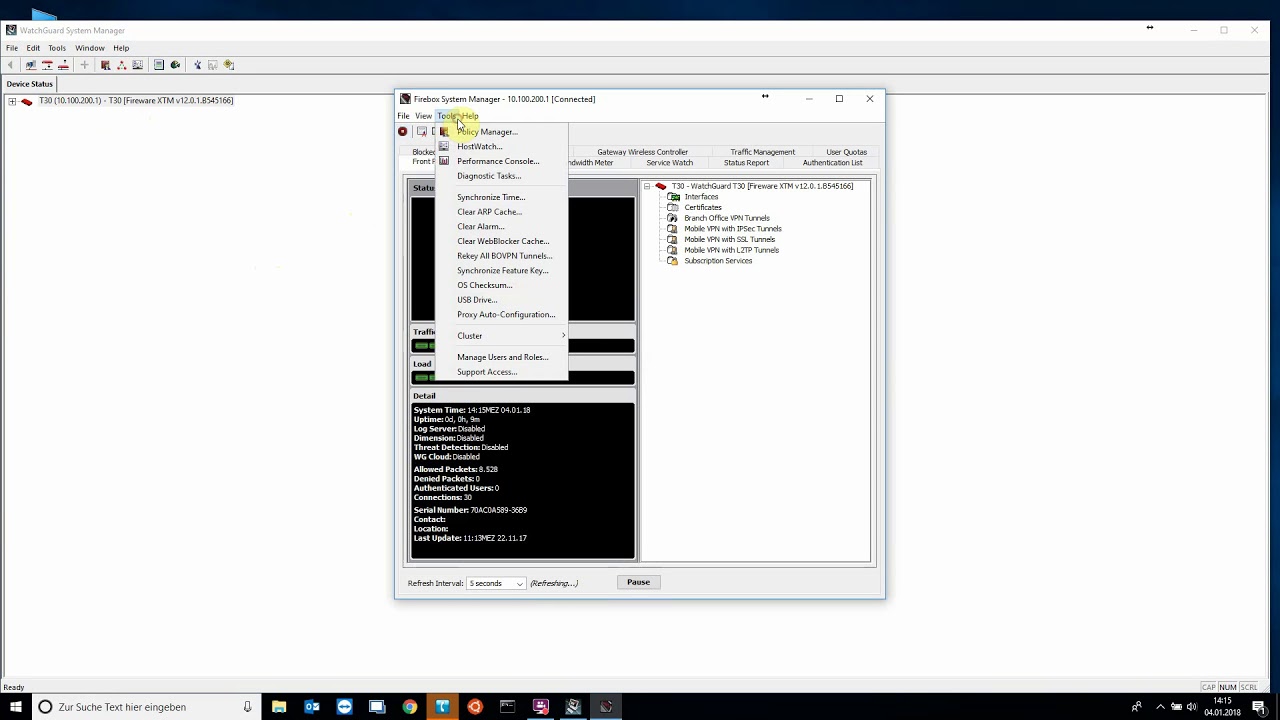Click the back arrow in WatchGuard System Manager toolbar
This screenshot has height=720, width=1280.
click(11, 65)
